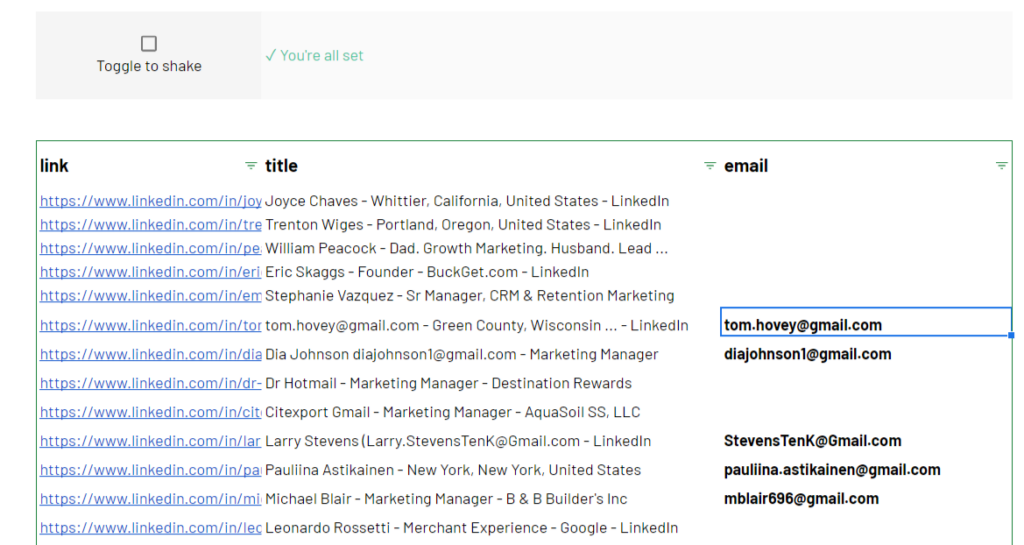
Task: Select the pauliina.astikainen@gmail.com email cell
Action: point(866,470)
